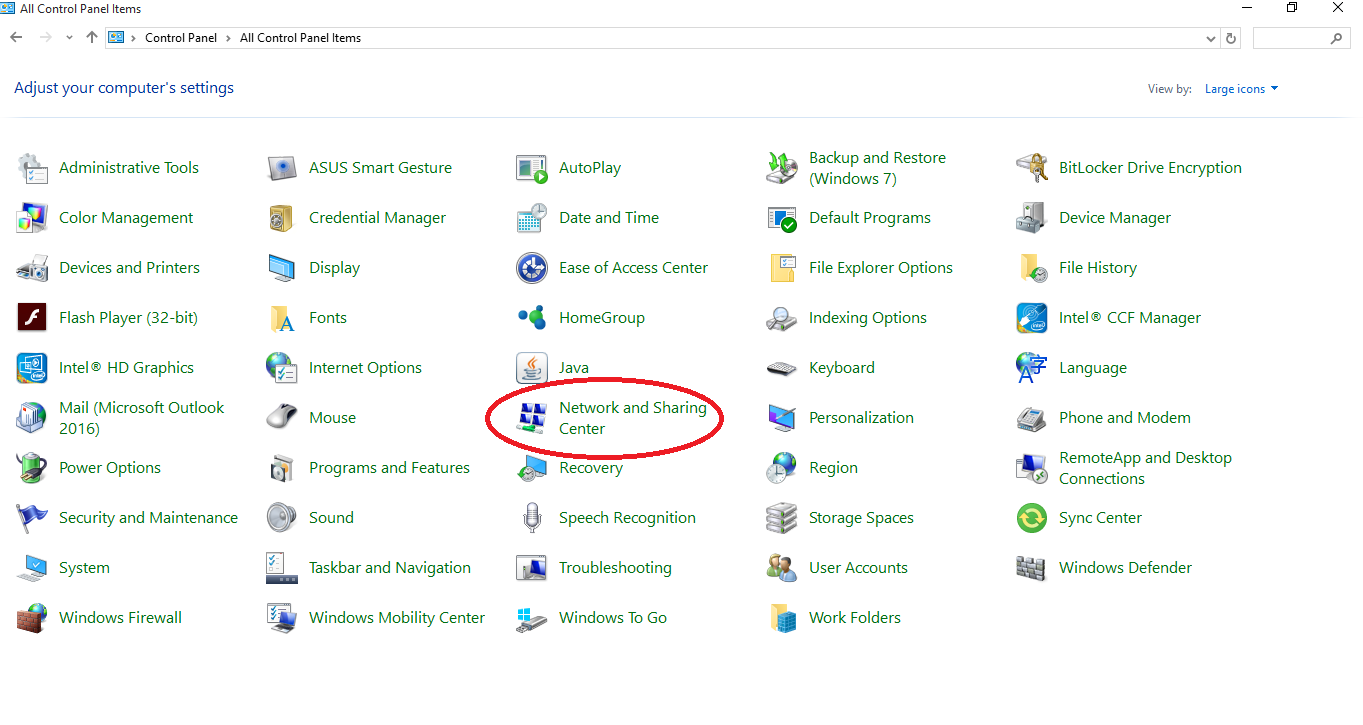
Task: Go up one level with Up arrow
Action: pyautogui.click(x=92, y=38)
